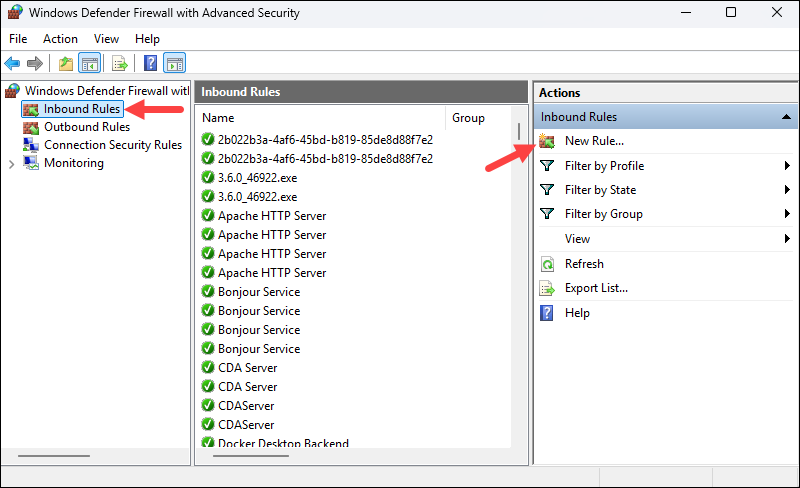Click the Export List action icon
Image resolution: width=800 pixels, height=488 pixels.
[547, 288]
